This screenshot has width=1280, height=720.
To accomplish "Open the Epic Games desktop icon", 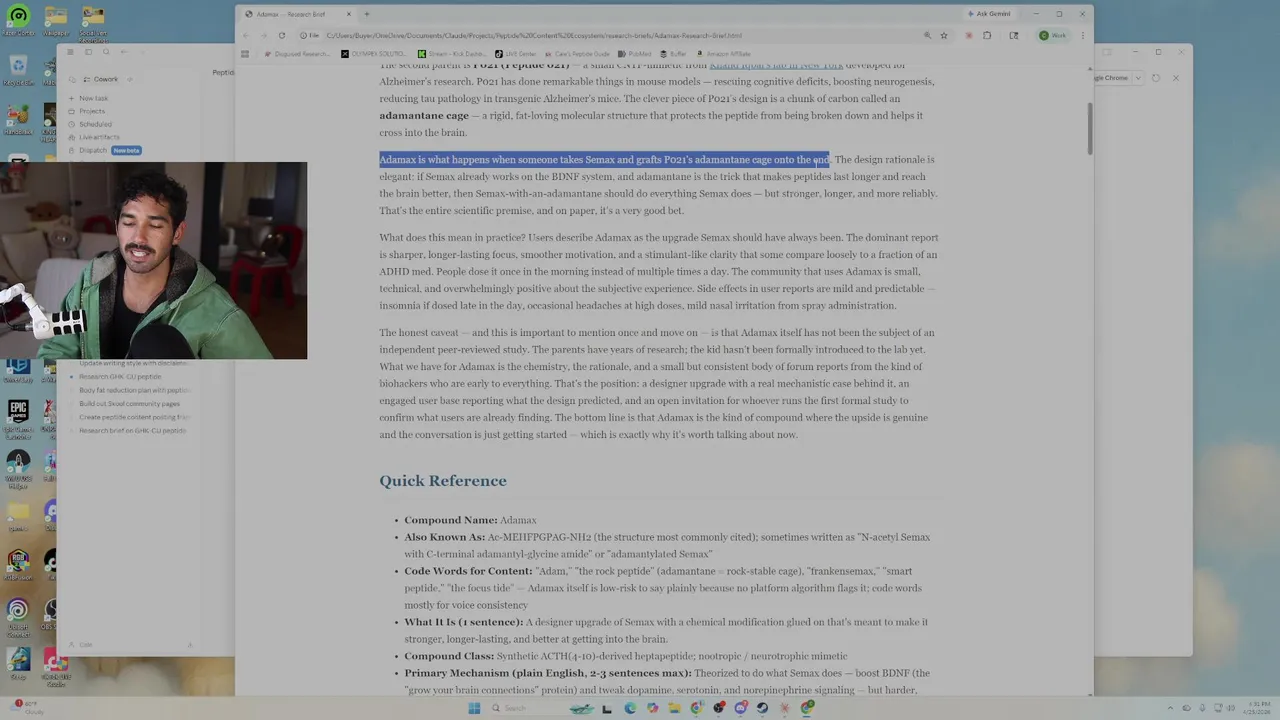I will [18, 418].
